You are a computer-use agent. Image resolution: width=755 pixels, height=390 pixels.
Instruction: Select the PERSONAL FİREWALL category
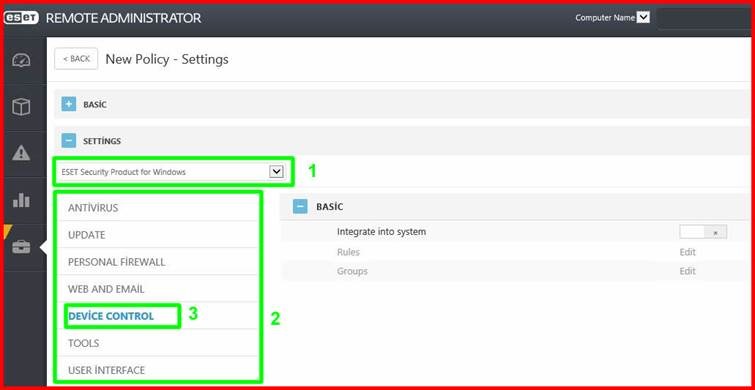coord(158,262)
